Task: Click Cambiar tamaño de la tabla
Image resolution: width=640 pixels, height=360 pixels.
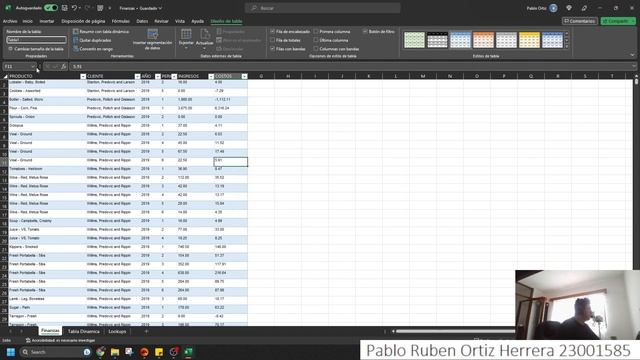Action: (36, 49)
